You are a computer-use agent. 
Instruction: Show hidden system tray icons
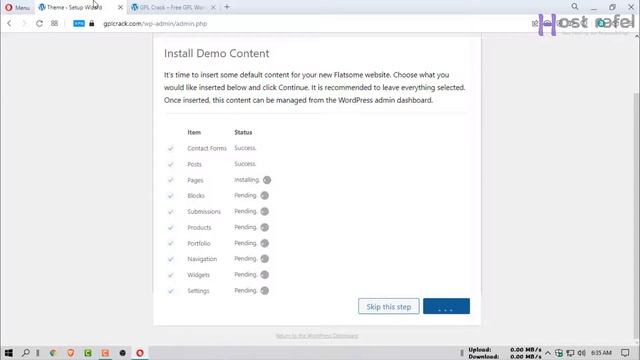click(548, 353)
